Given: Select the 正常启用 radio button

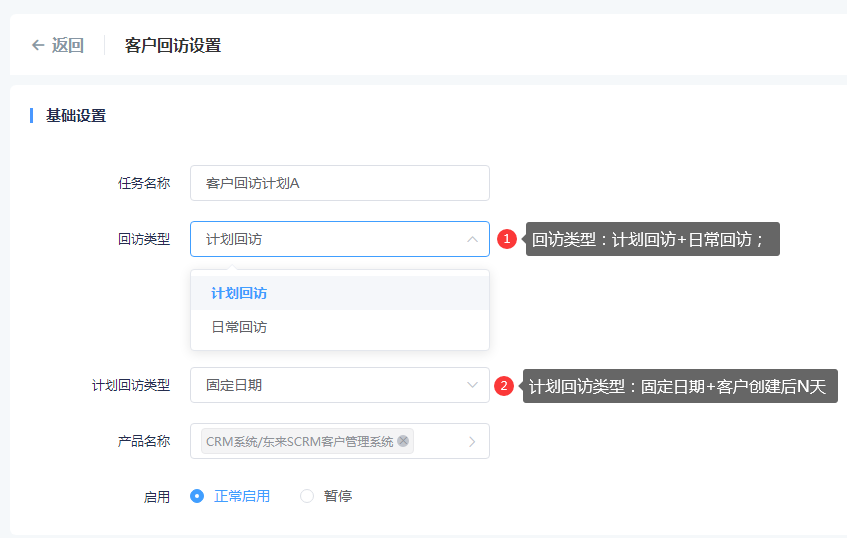Looking at the screenshot, I should pyautogui.click(x=197, y=496).
